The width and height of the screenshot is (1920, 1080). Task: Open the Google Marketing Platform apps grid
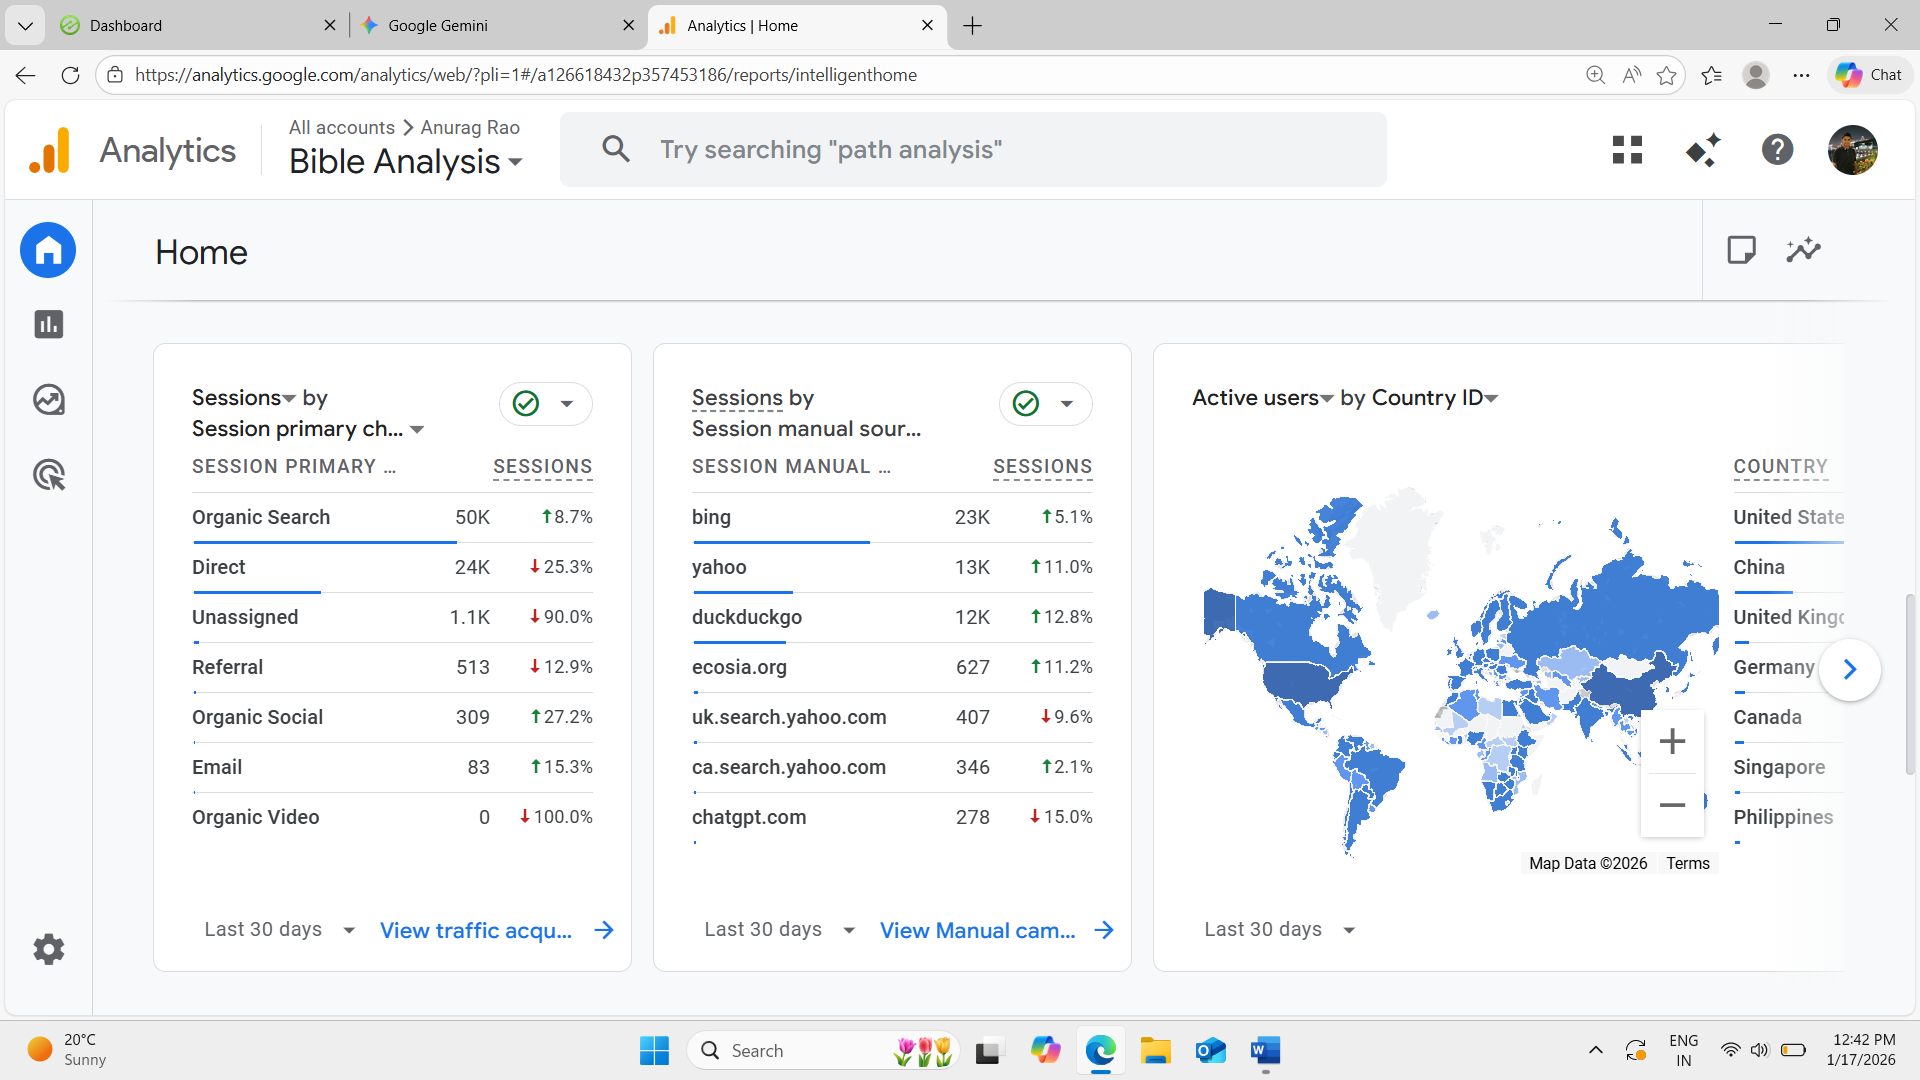(1627, 150)
